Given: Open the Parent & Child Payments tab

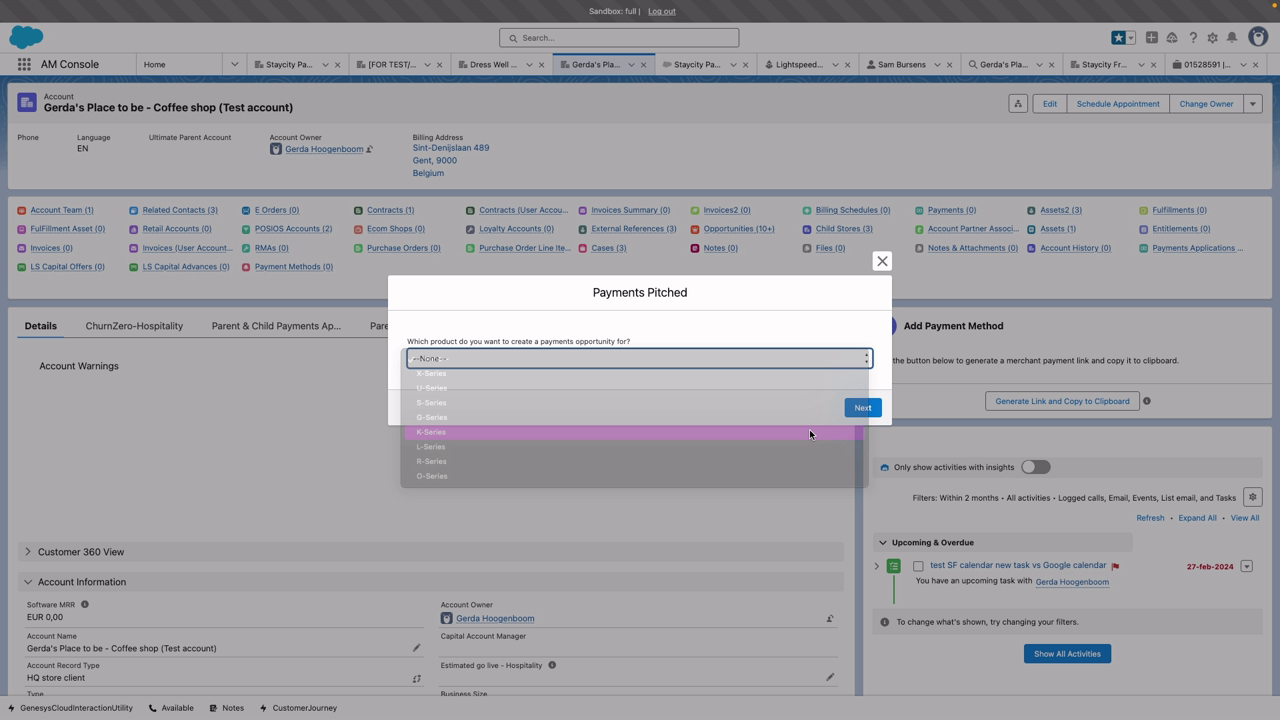Looking at the screenshot, I should (276, 326).
